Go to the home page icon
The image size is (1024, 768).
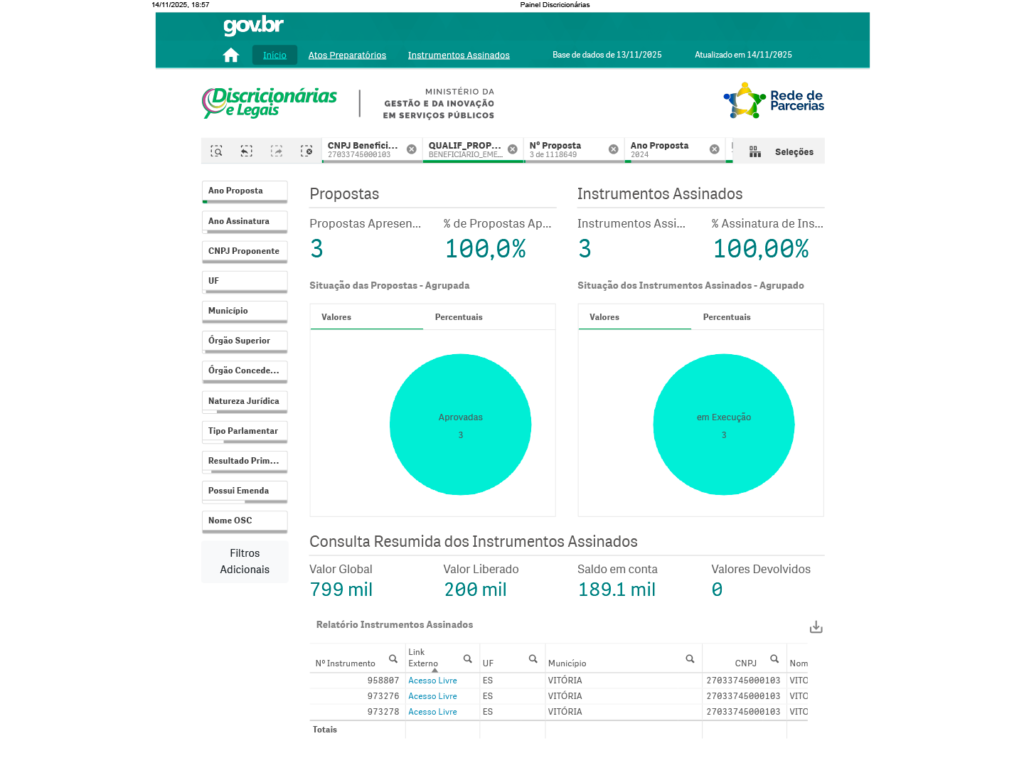pyautogui.click(x=231, y=55)
